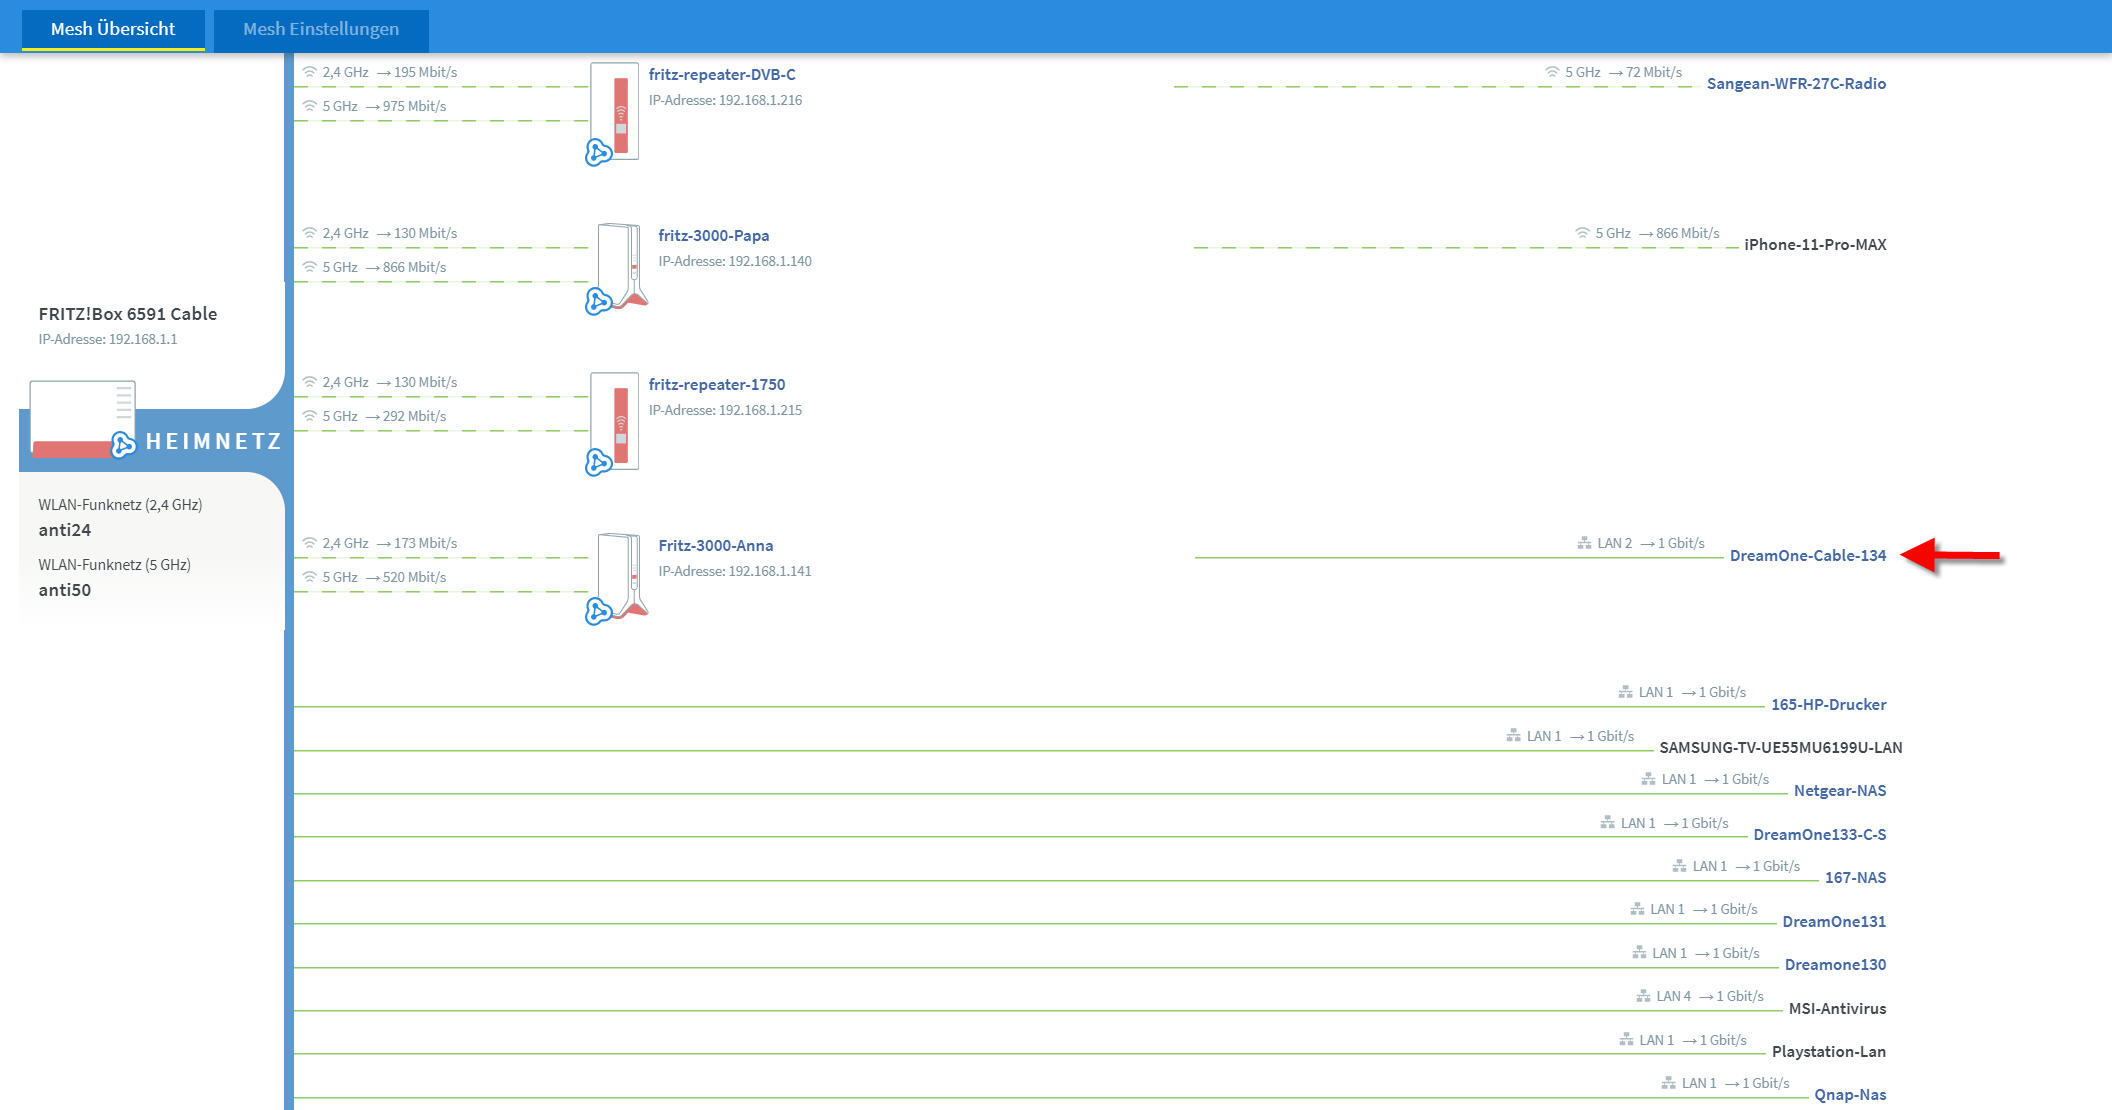Select the Mesh Übersicht tab
This screenshot has height=1110, width=2112.
pos(113,29)
